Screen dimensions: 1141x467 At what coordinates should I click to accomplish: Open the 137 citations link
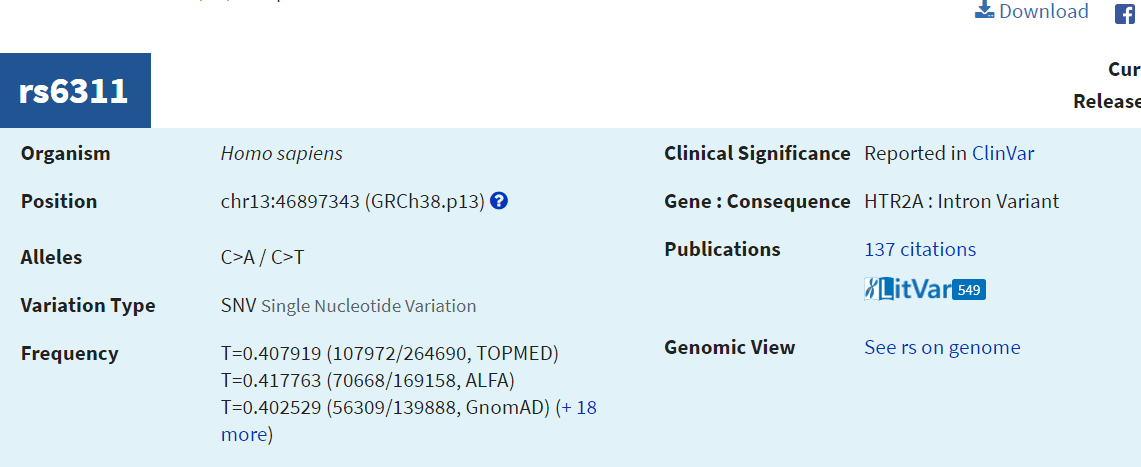click(920, 249)
